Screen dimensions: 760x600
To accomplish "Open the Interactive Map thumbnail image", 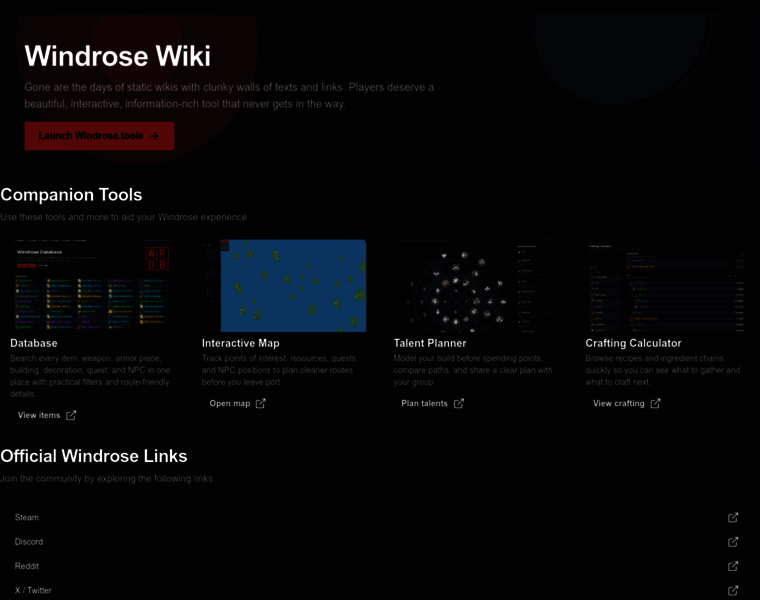I will click(x=284, y=285).
